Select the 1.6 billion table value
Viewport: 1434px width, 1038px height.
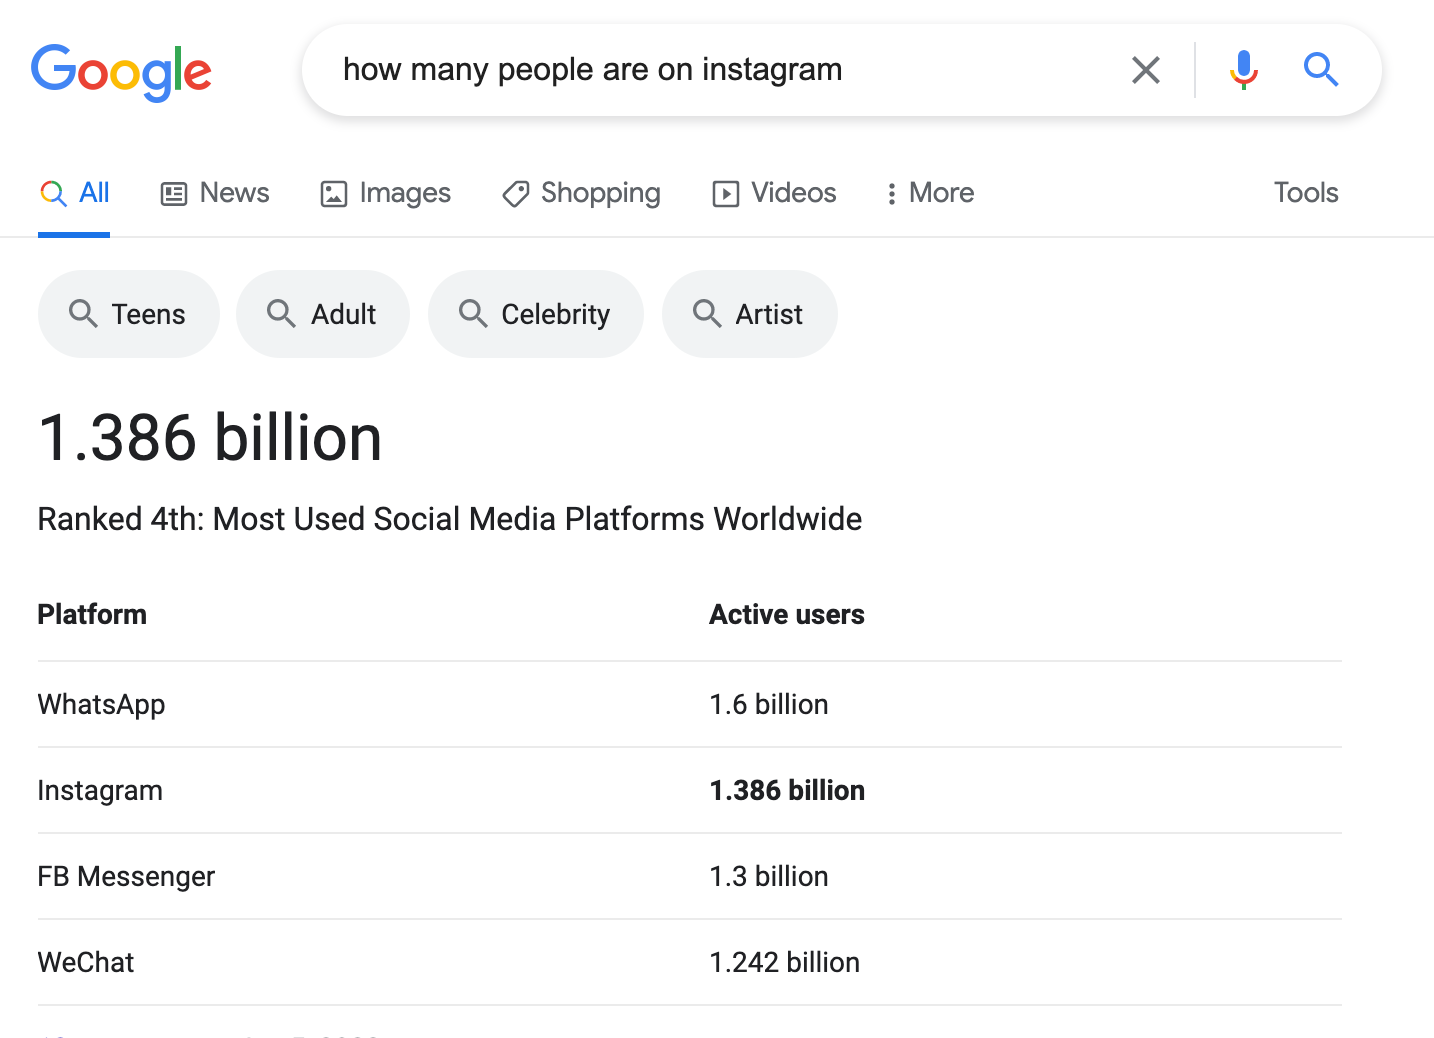coord(769,705)
